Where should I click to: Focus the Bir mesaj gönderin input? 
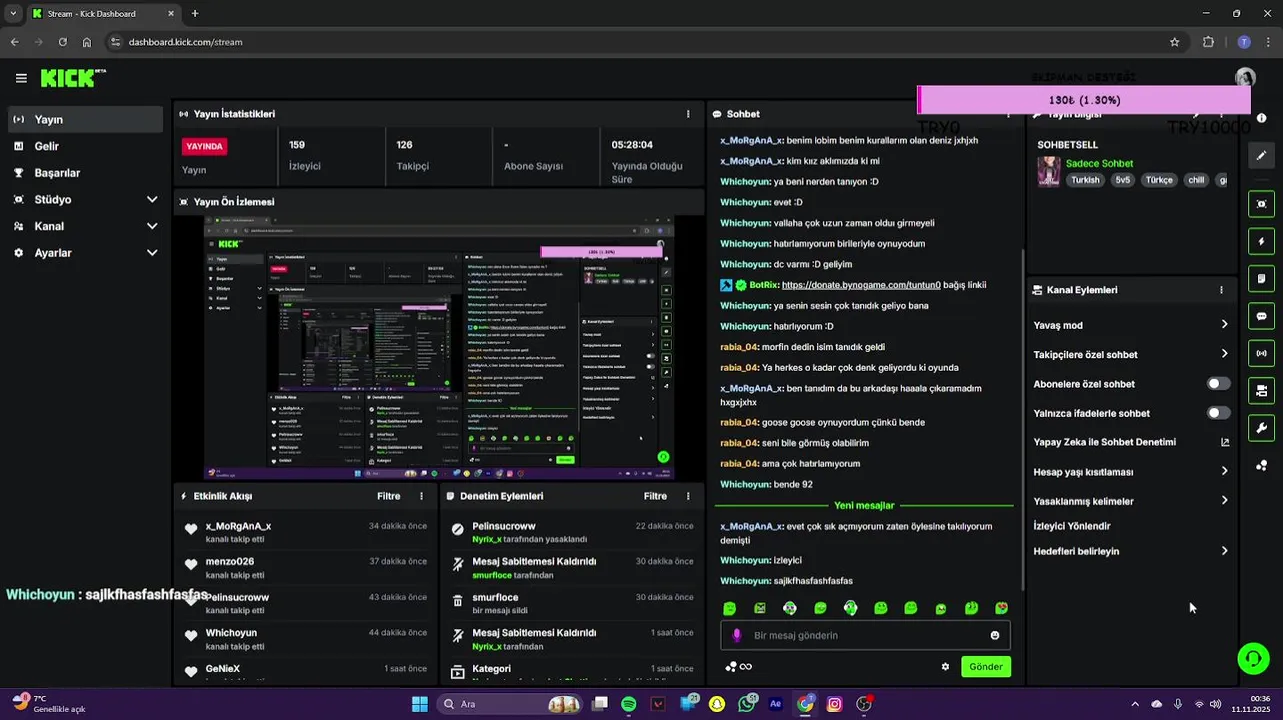tap(865, 635)
